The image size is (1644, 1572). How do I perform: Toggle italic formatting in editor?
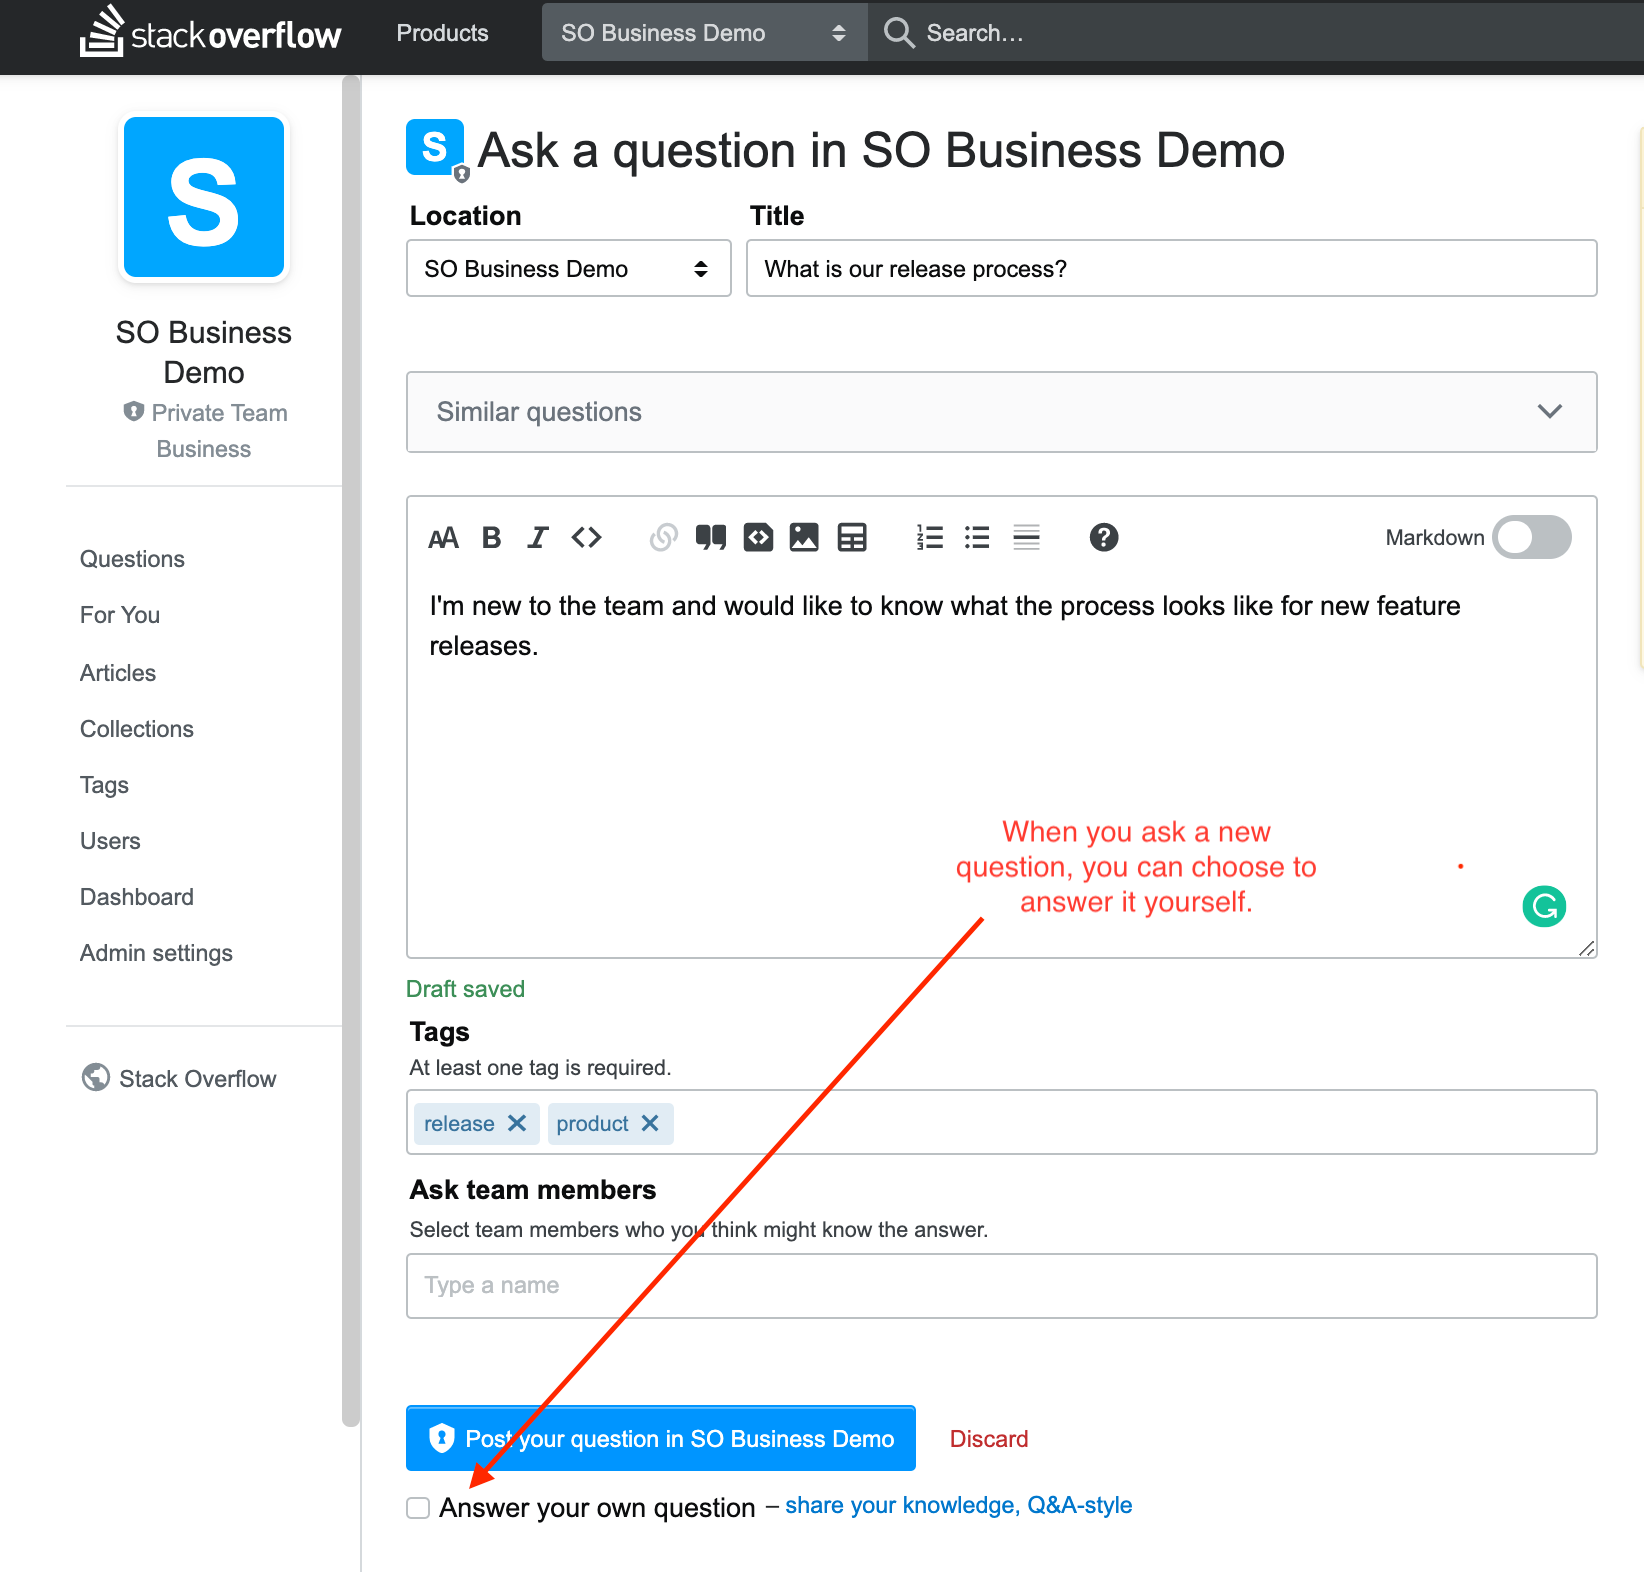538,538
